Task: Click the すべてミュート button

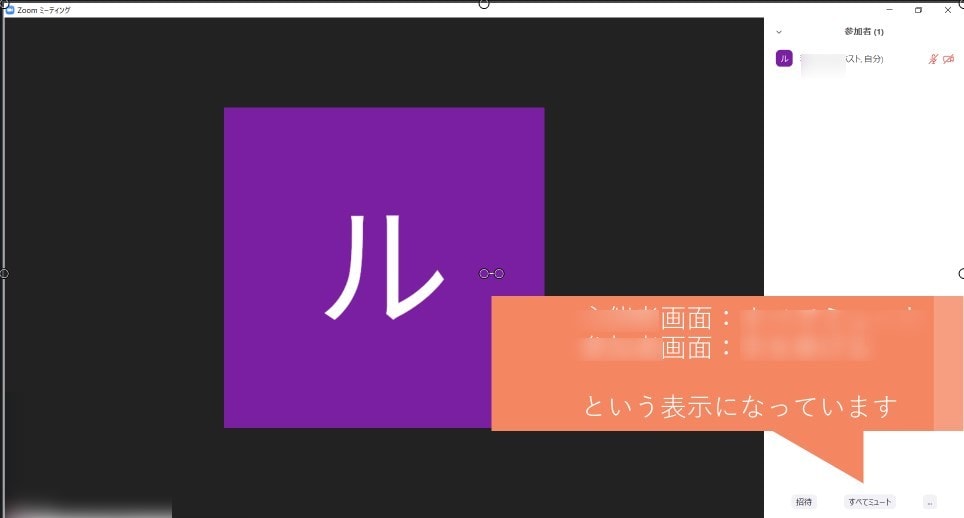Action: click(x=869, y=502)
